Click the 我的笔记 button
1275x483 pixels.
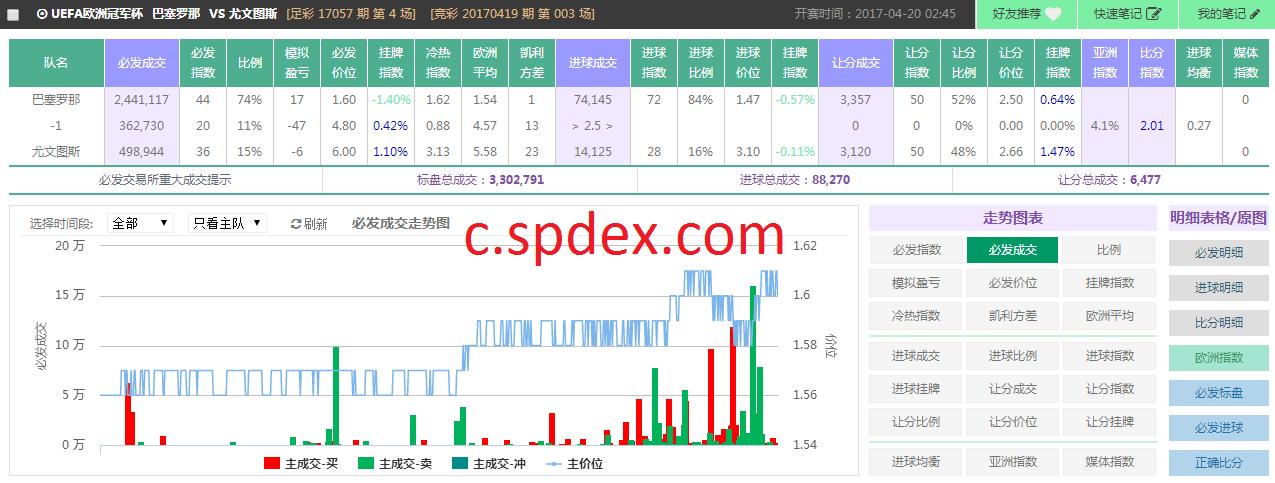click(1228, 14)
